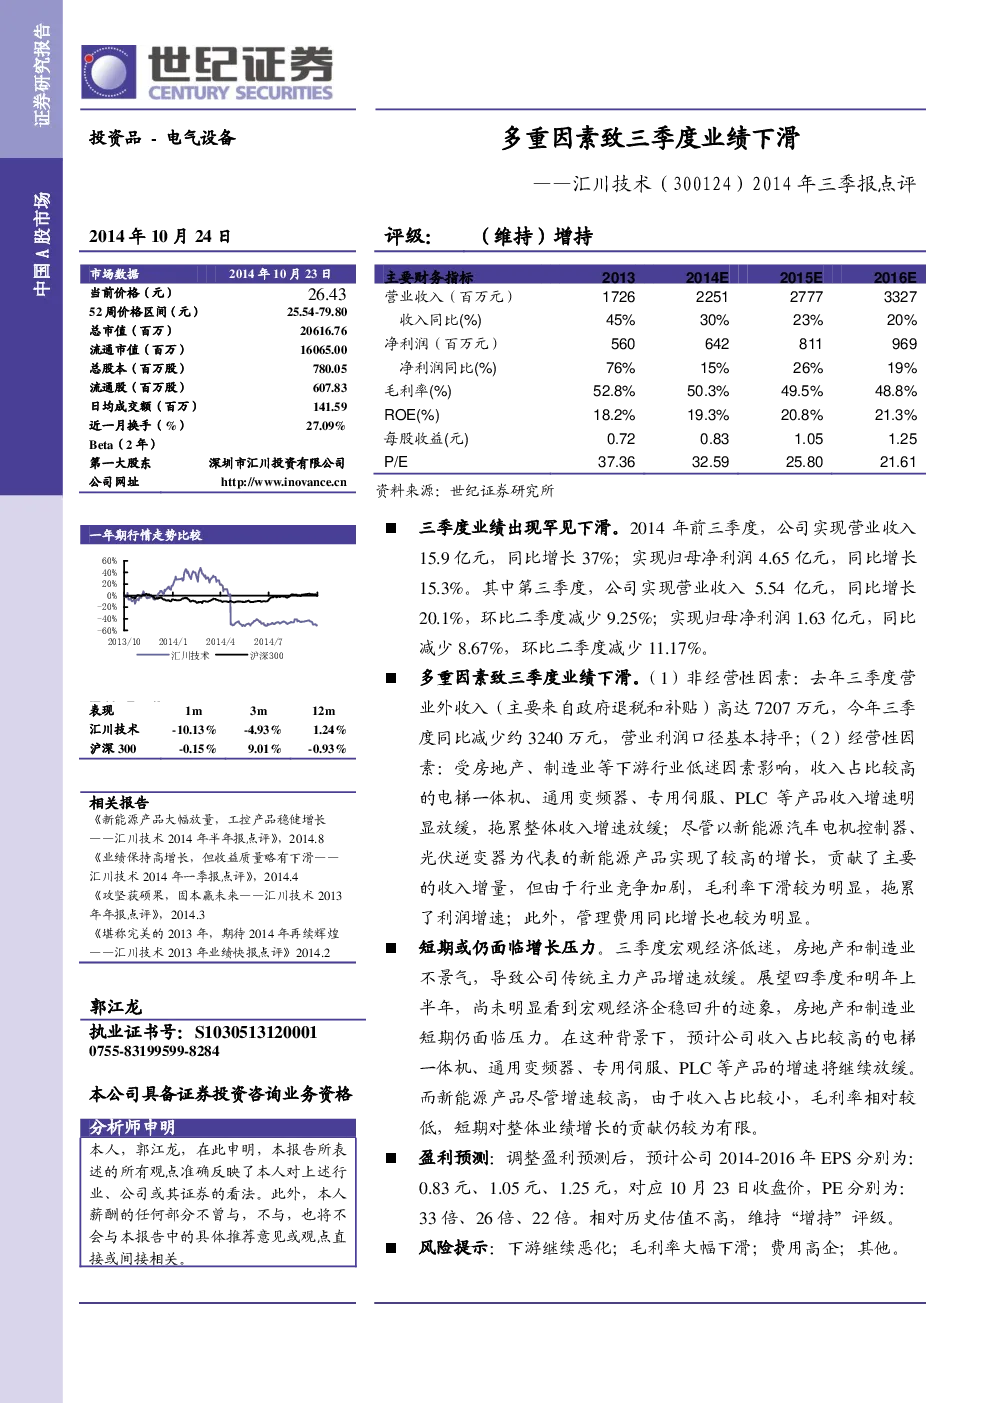Viewport: 992px width, 1403px height.
Task: Click circulating market cap value 16065.00
Action: [x=323, y=350]
